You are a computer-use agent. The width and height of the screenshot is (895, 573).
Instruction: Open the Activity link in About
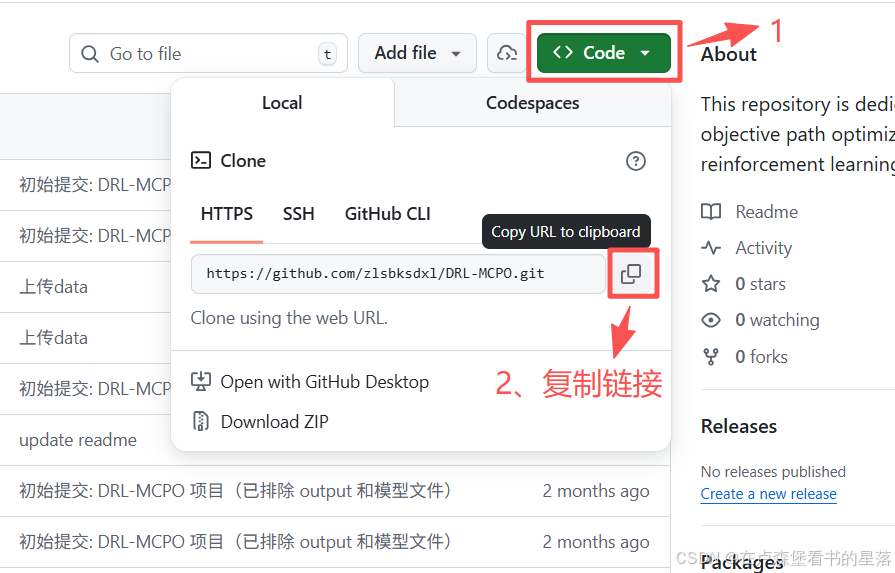point(764,248)
